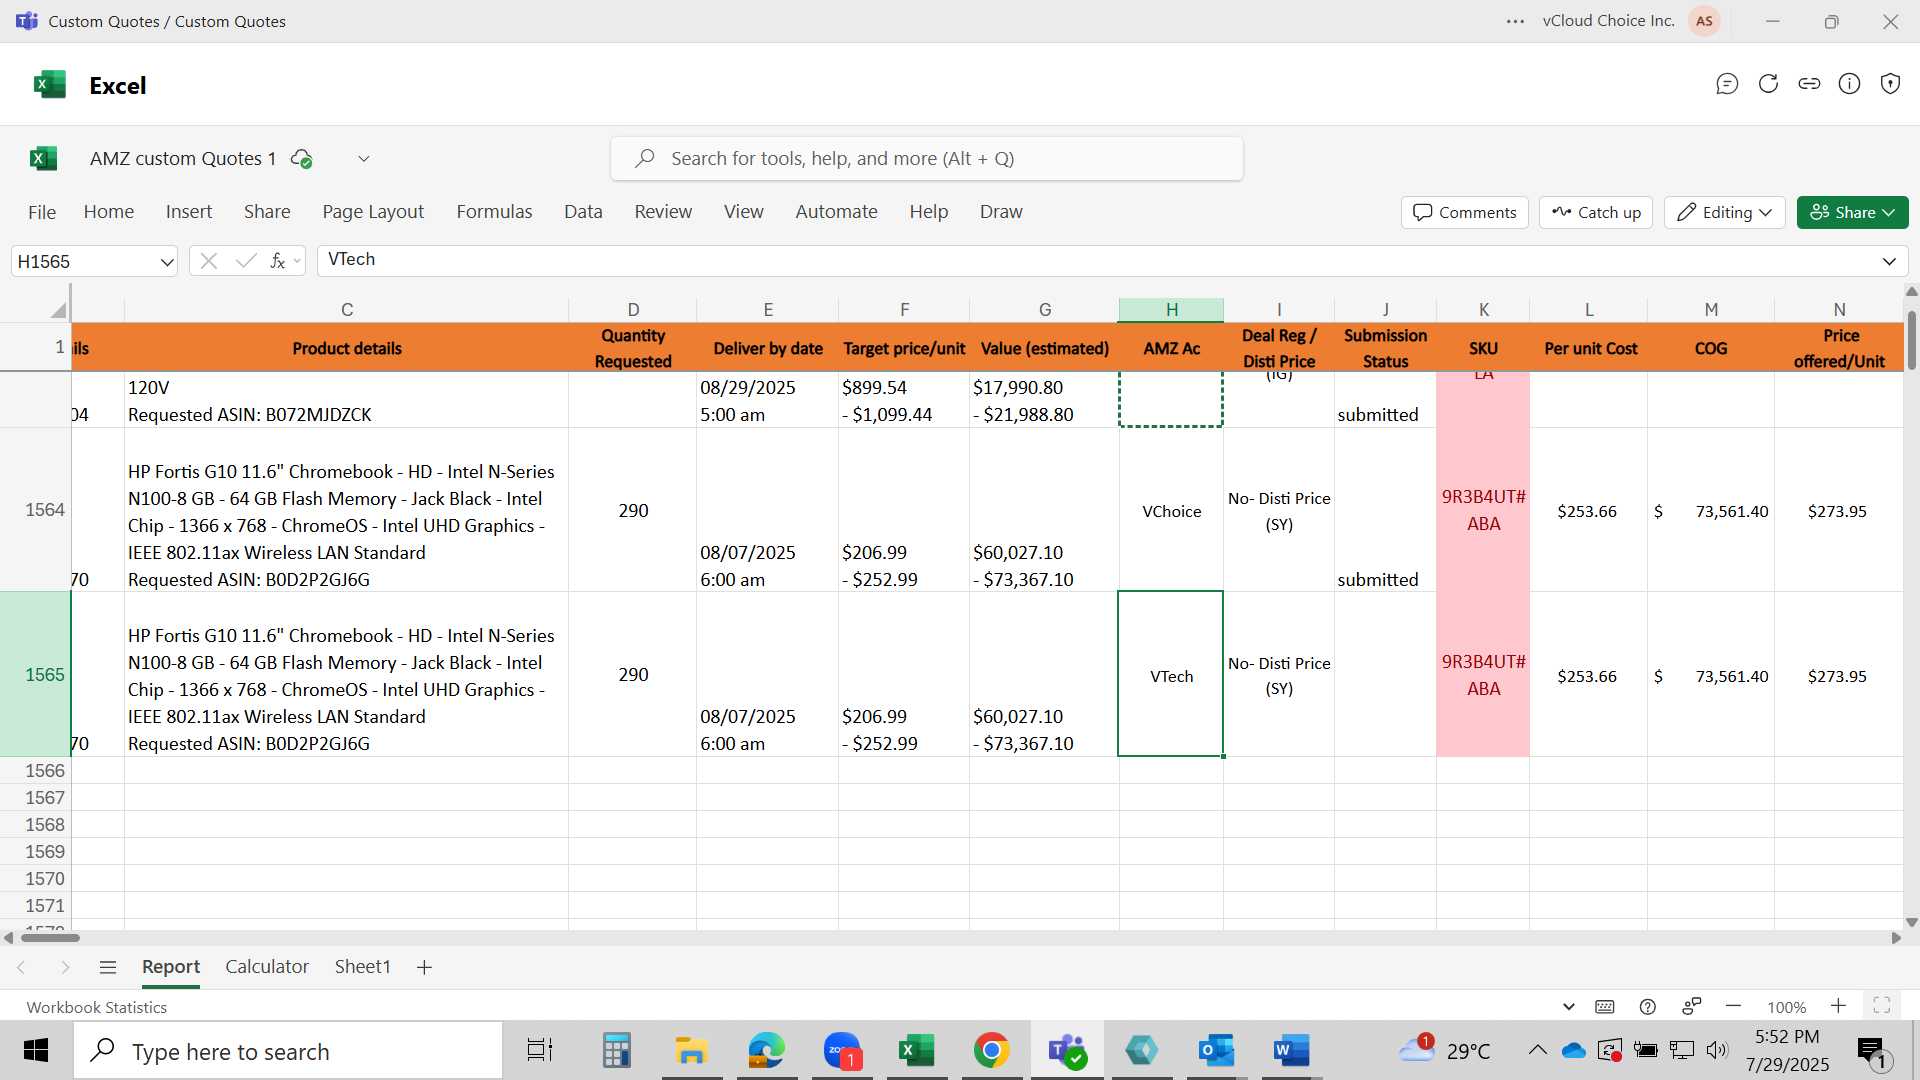Copy link using the chain link icon

coord(1809,84)
